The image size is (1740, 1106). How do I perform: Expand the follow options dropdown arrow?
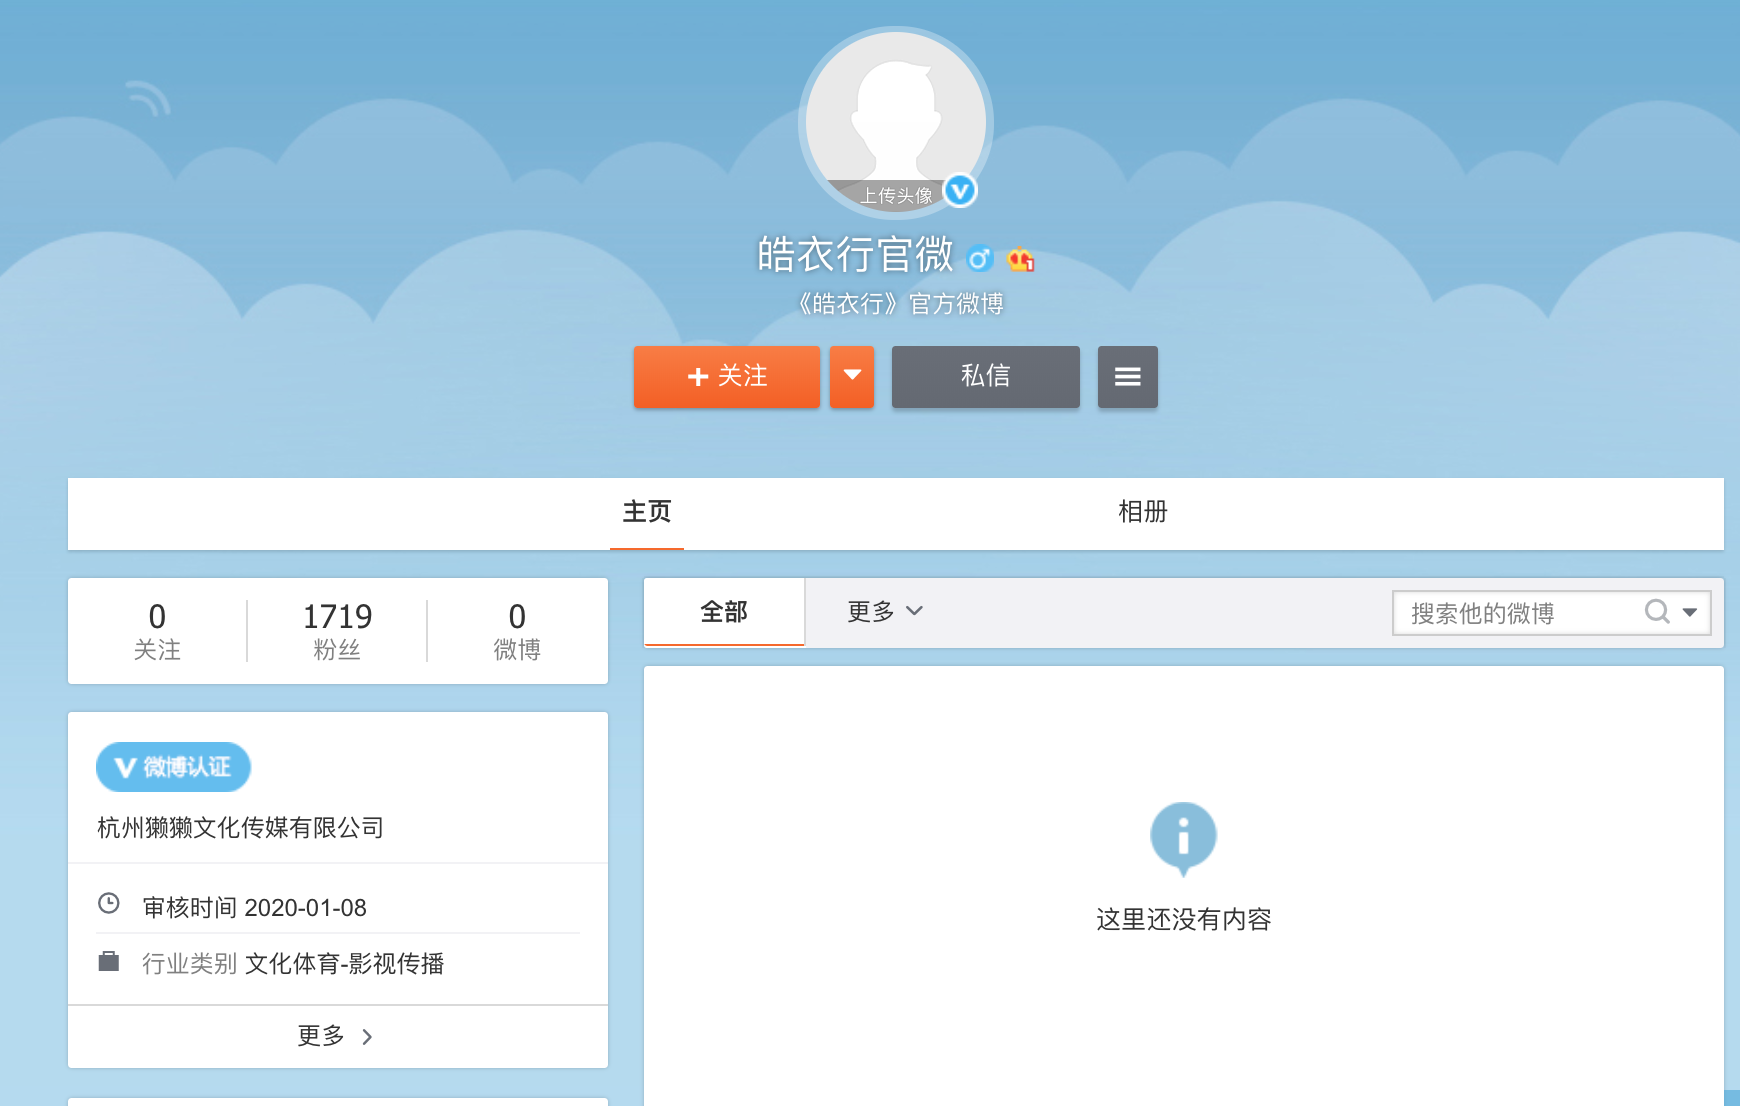click(852, 377)
